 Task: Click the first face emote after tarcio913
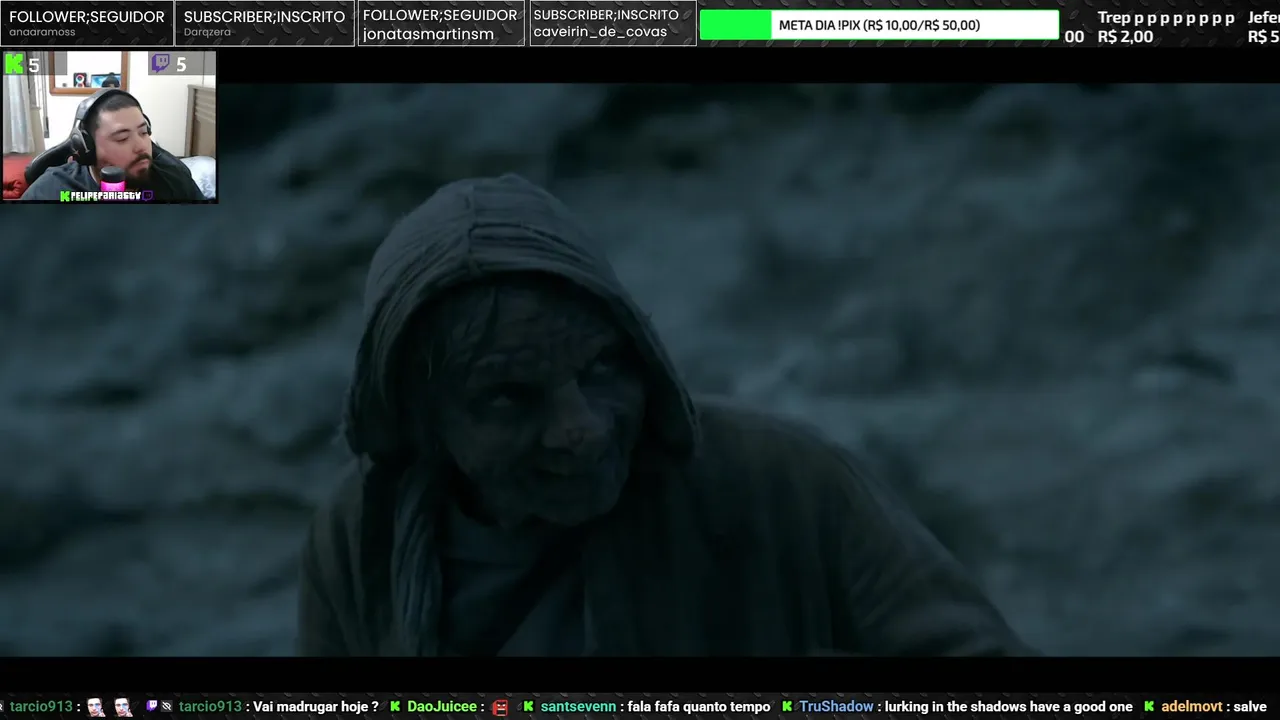[x=95, y=707]
